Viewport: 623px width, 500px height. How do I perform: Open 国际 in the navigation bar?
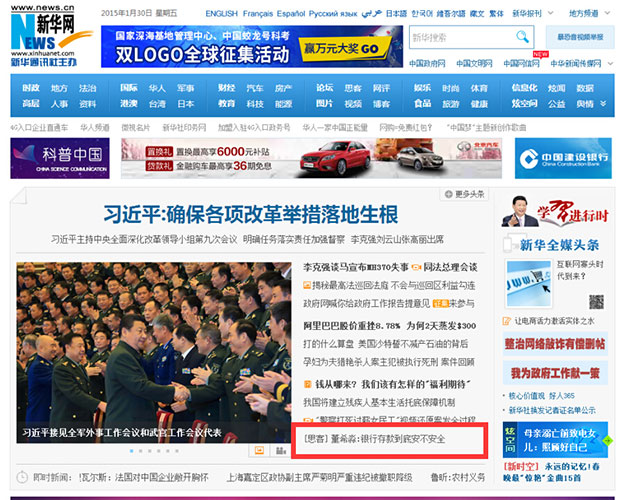tap(129, 88)
